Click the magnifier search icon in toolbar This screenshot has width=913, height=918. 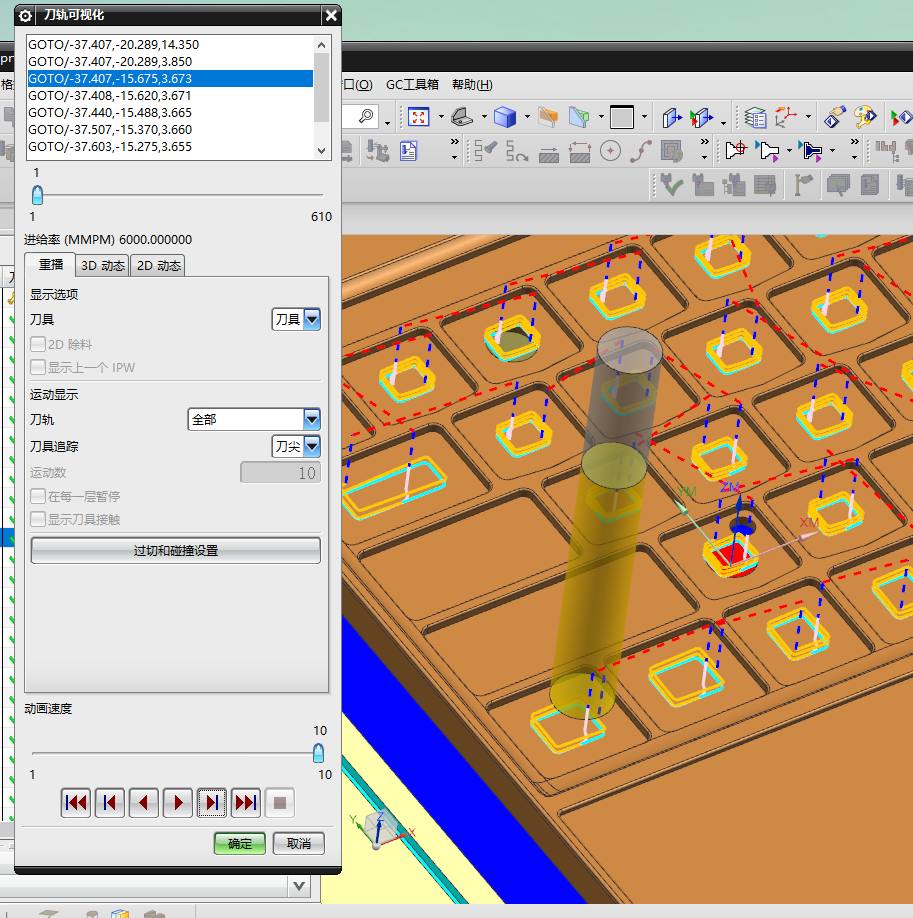[x=366, y=116]
